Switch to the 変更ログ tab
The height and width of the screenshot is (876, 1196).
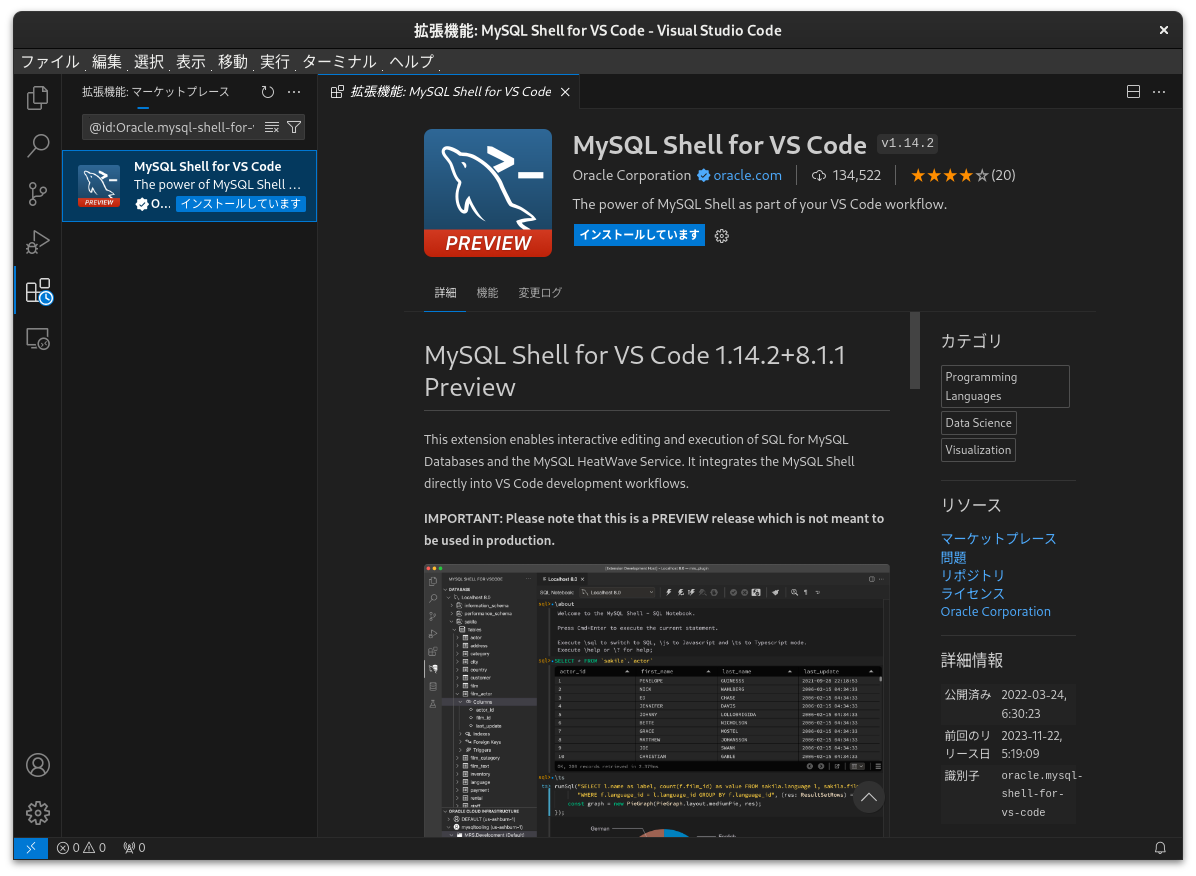[x=539, y=292]
